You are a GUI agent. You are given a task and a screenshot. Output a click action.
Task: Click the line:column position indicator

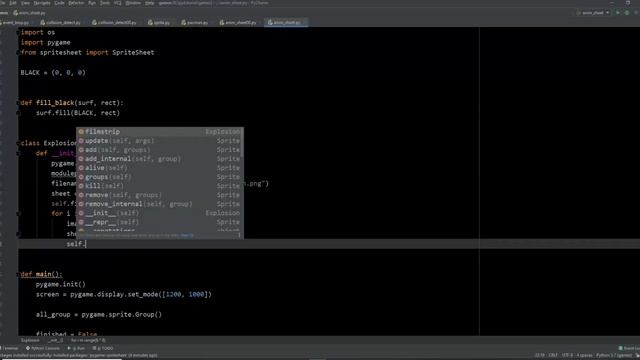pos(540,356)
